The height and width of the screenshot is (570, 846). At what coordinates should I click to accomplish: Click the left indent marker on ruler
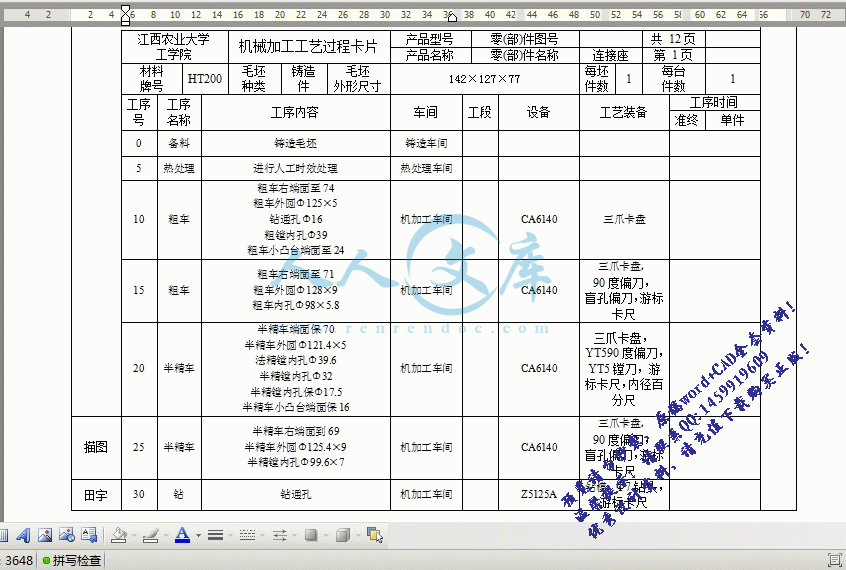click(x=126, y=15)
